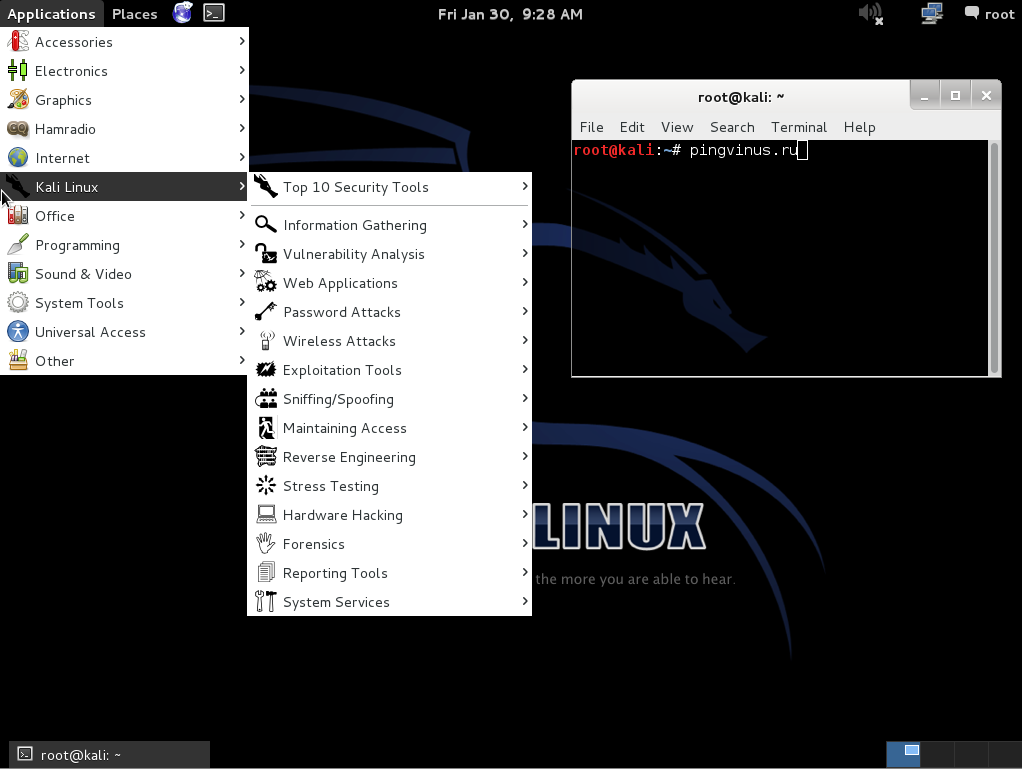1022x769 pixels.
Task: Open the root user menu
Action: [989, 14]
